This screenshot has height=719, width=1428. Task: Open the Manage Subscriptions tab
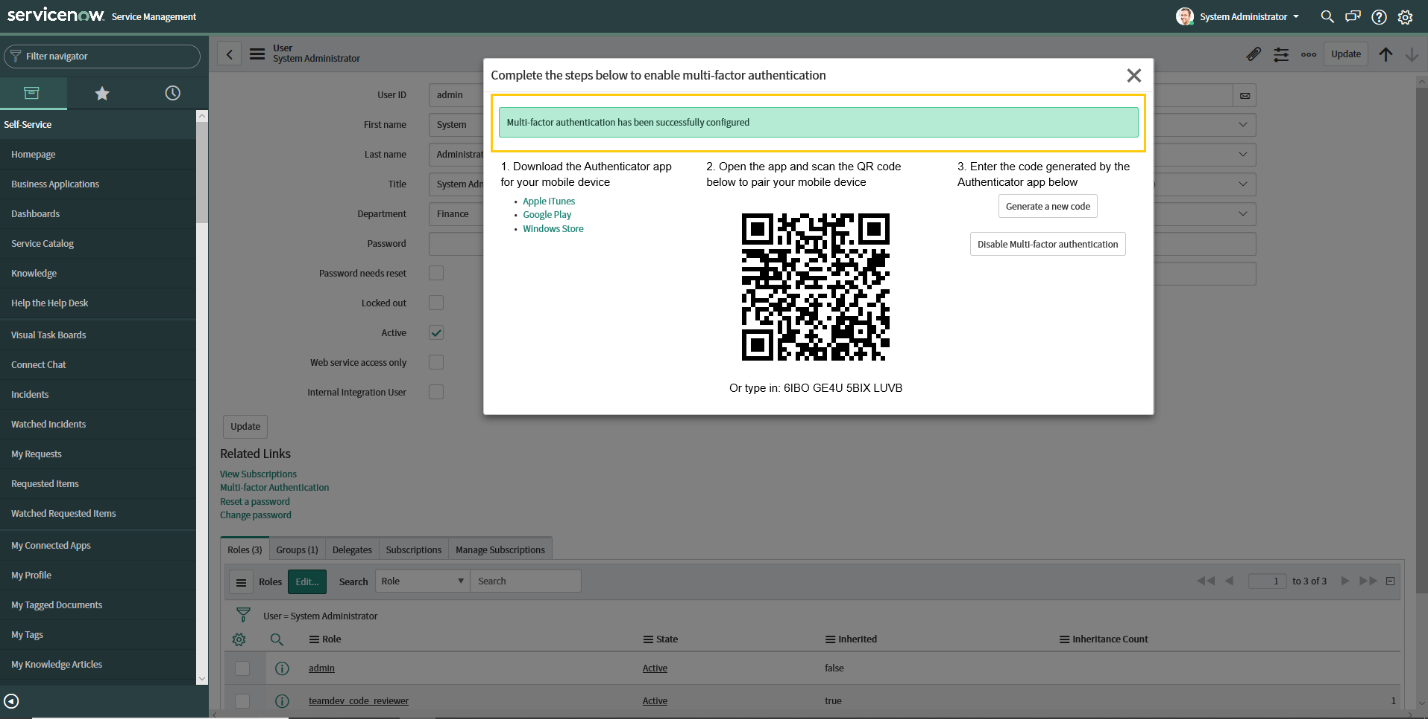pos(500,548)
